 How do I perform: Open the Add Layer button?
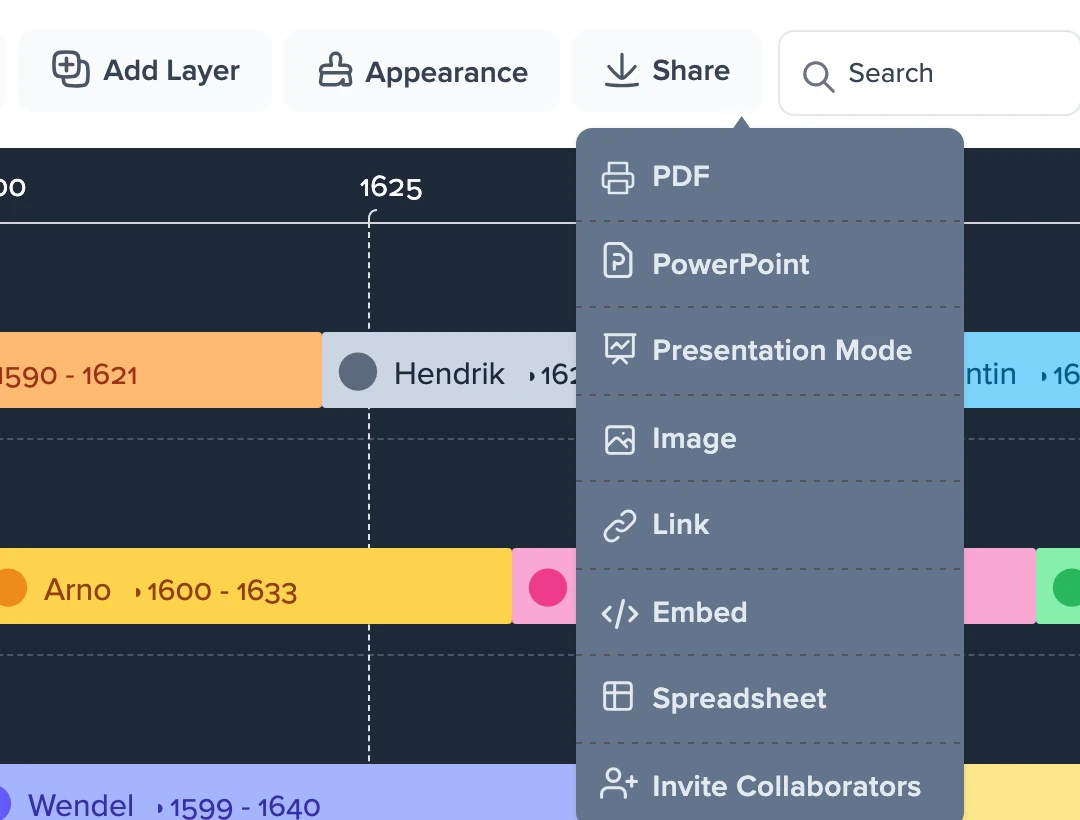pyautogui.click(x=145, y=70)
